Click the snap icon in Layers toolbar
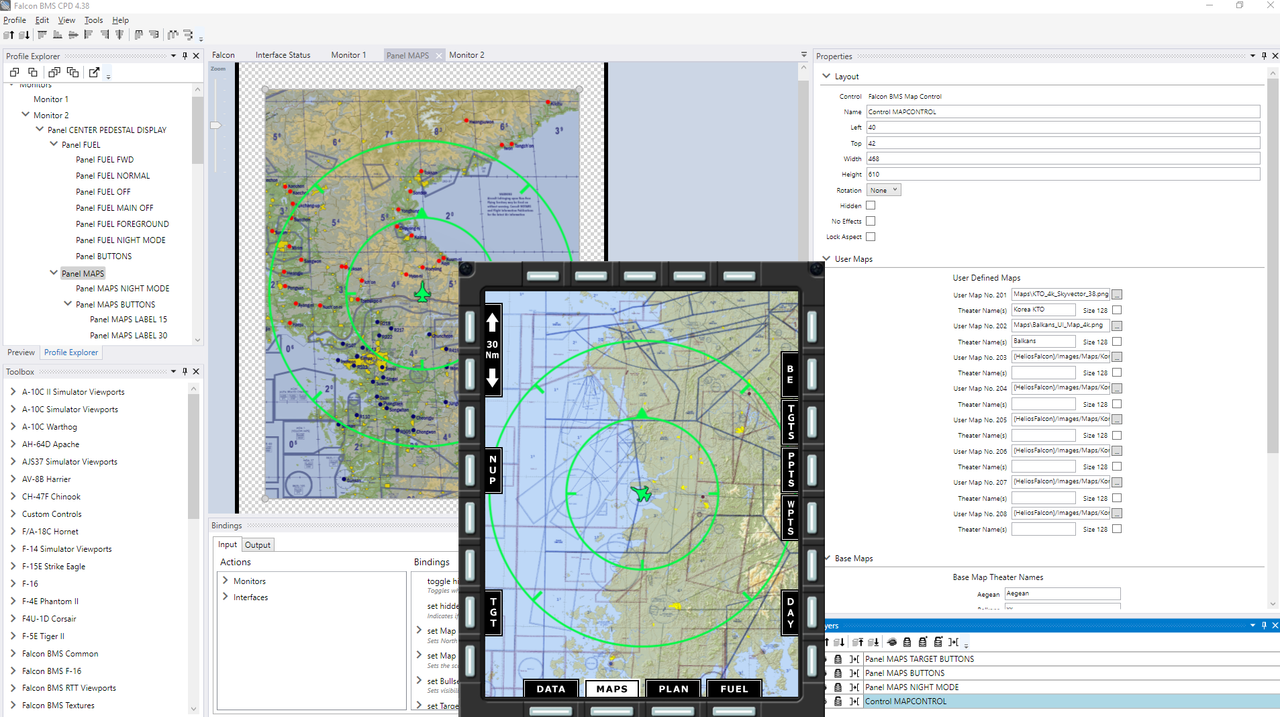This screenshot has width=1280, height=717. point(953,641)
